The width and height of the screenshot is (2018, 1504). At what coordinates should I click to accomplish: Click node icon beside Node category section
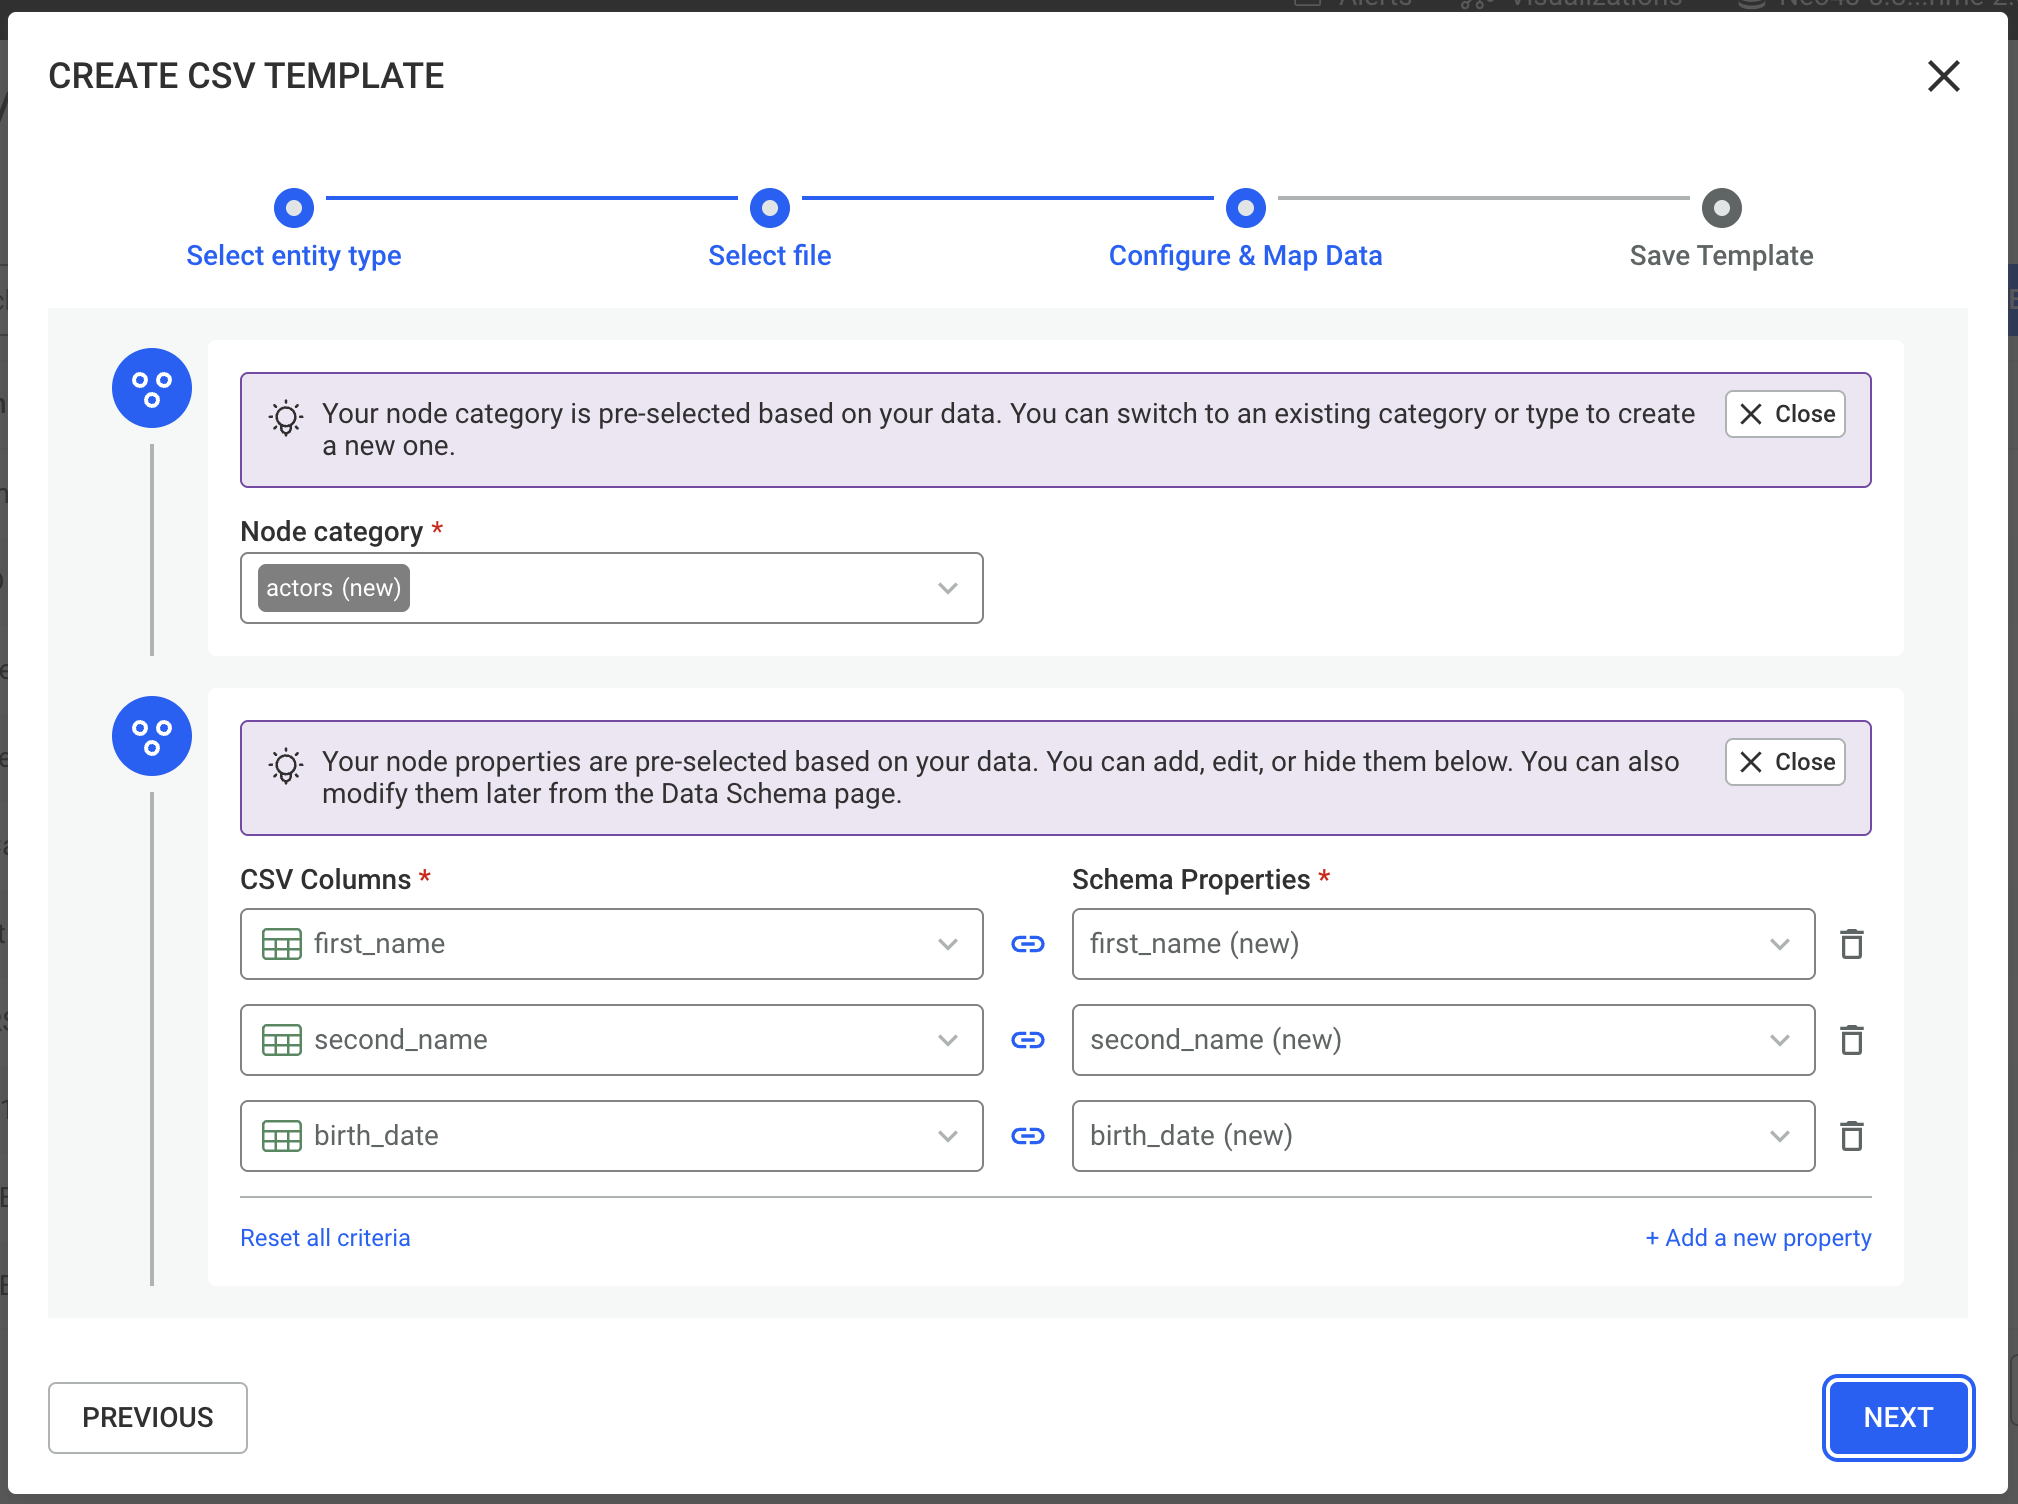click(152, 388)
